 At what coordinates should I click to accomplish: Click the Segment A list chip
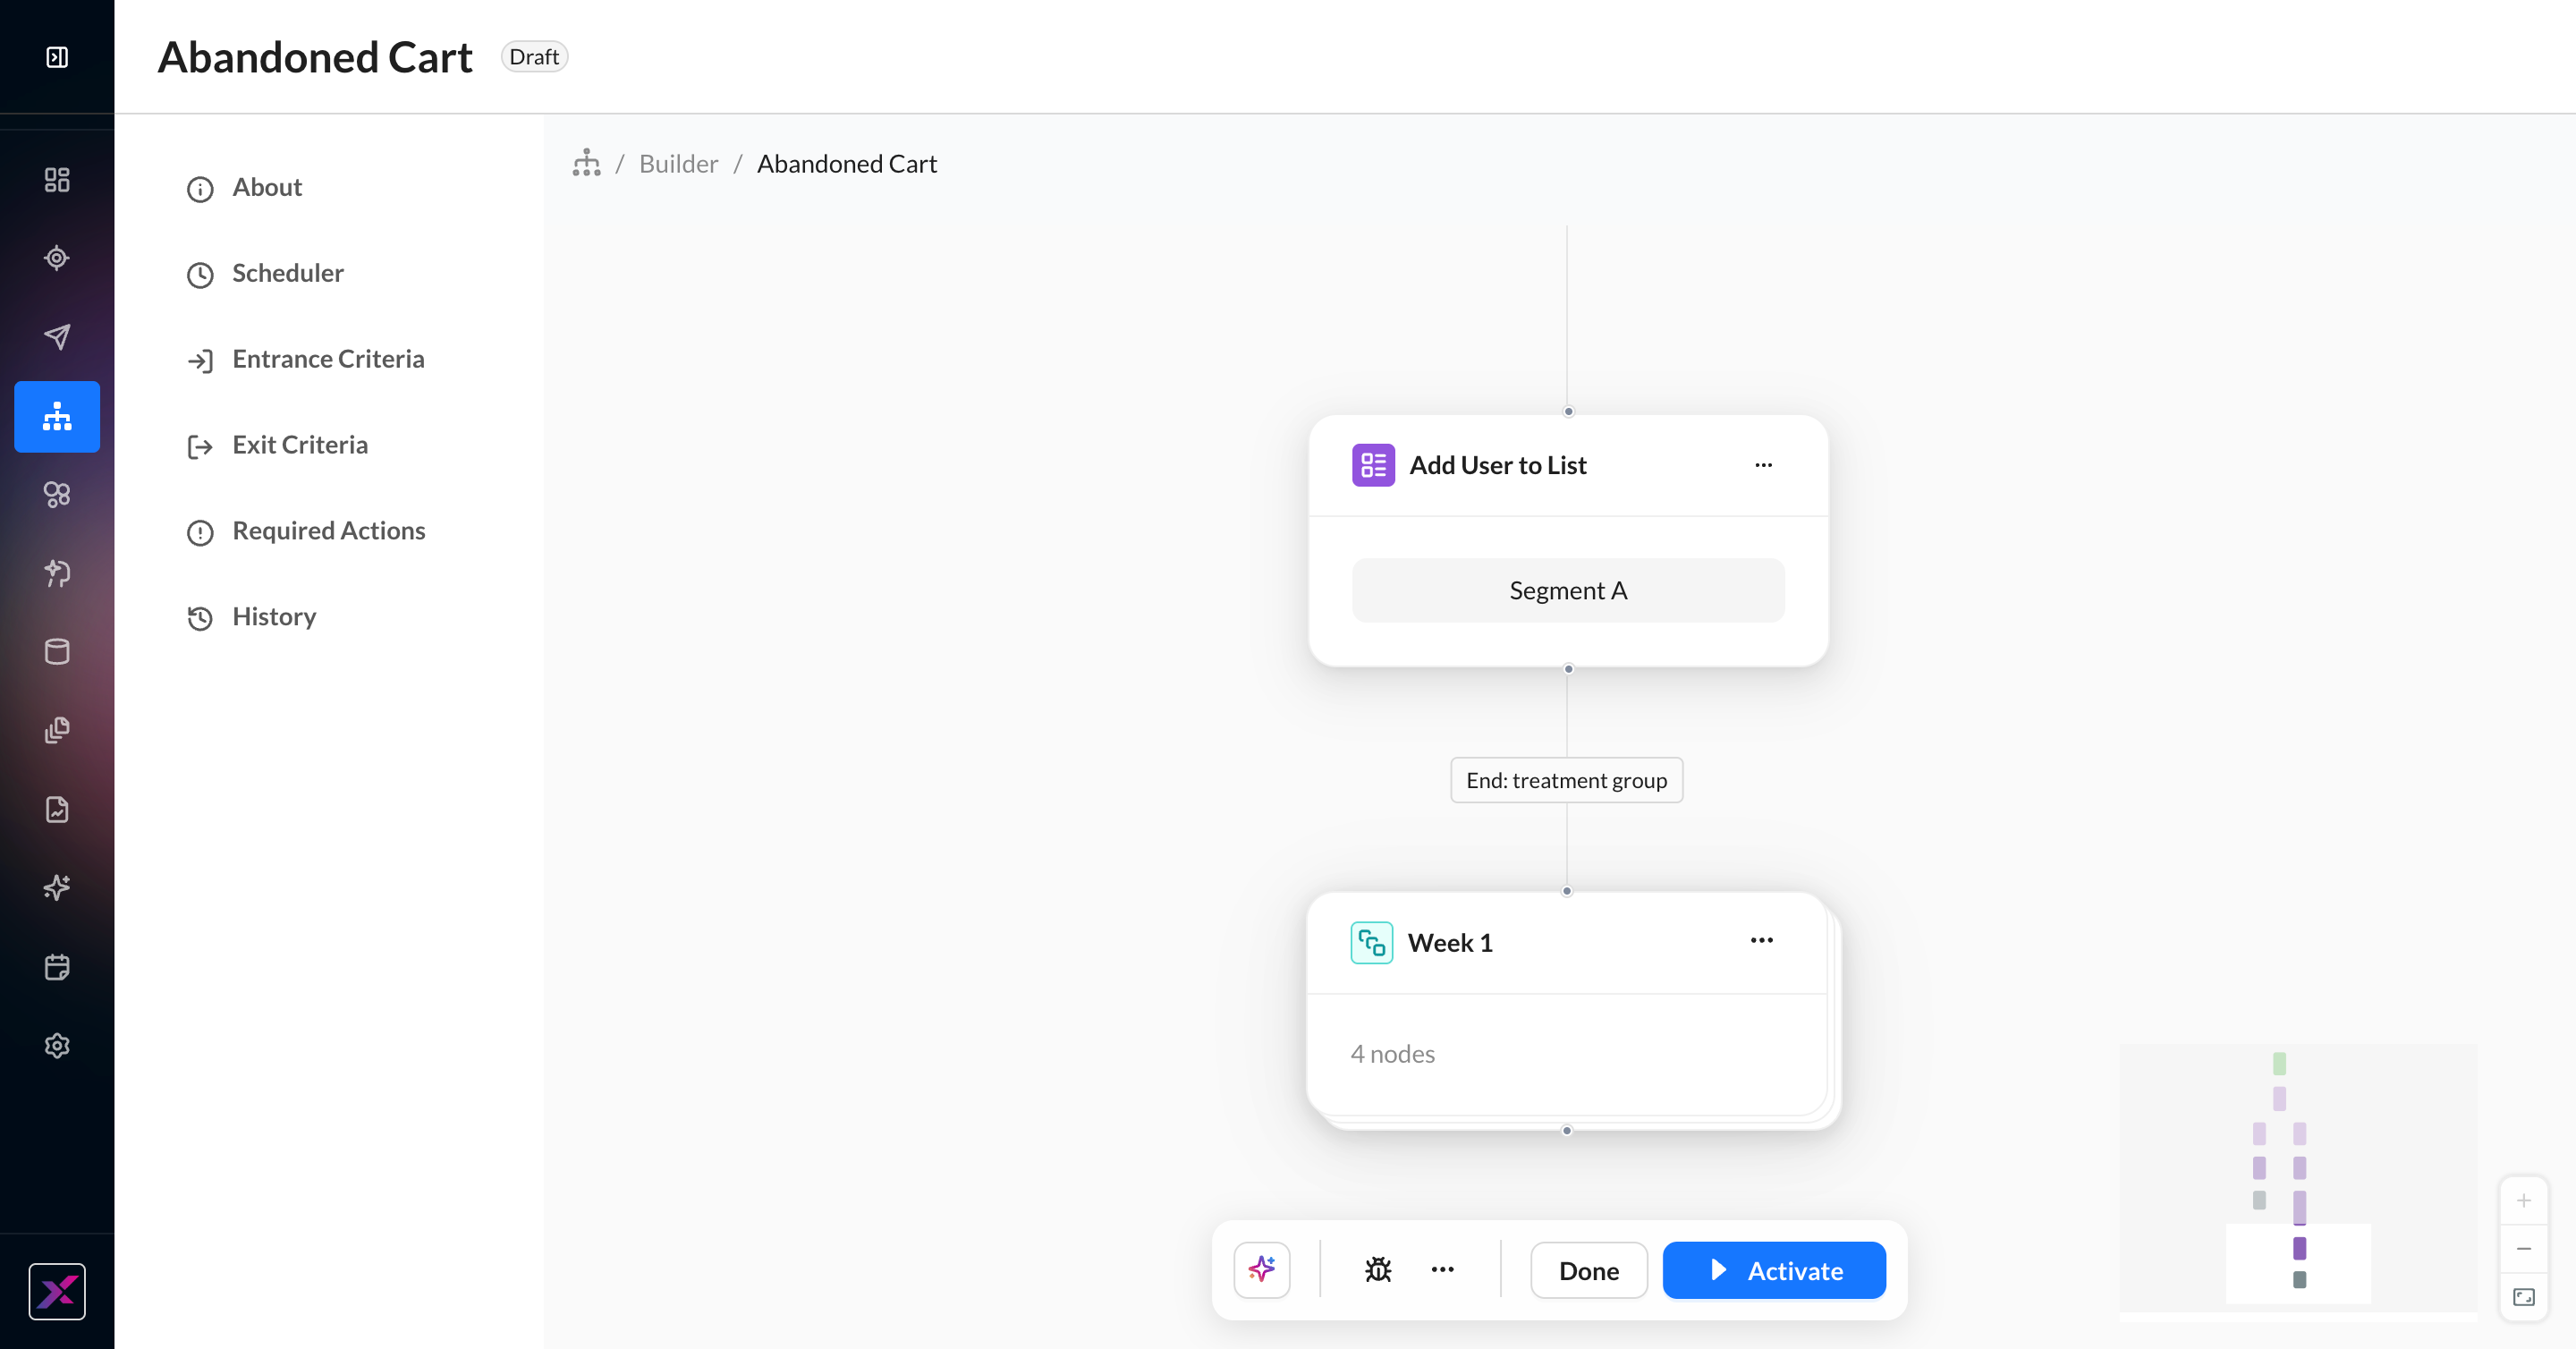pyautogui.click(x=1568, y=591)
